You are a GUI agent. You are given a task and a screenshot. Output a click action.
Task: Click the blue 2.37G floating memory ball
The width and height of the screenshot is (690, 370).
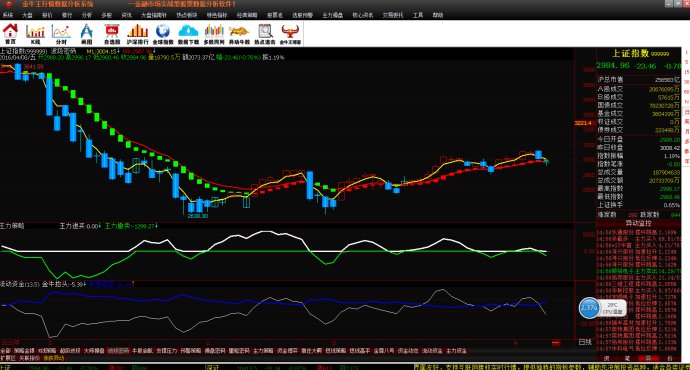pos(589,308)
